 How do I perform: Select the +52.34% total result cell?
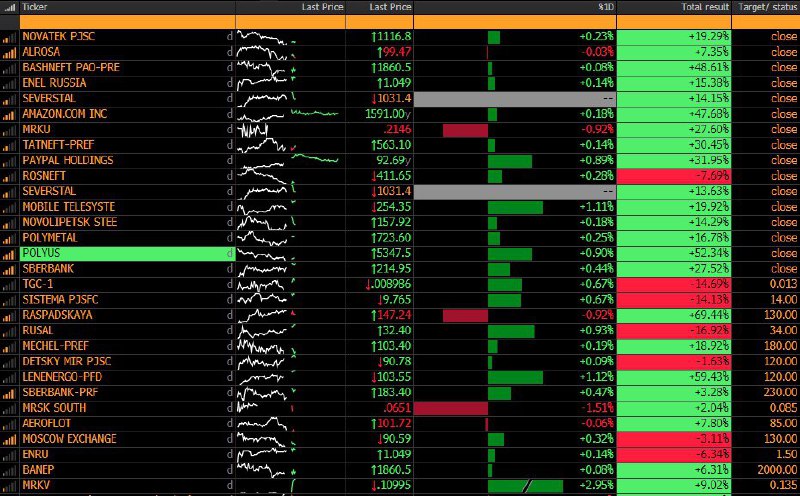pyautogui.click(x=674, y=253)
